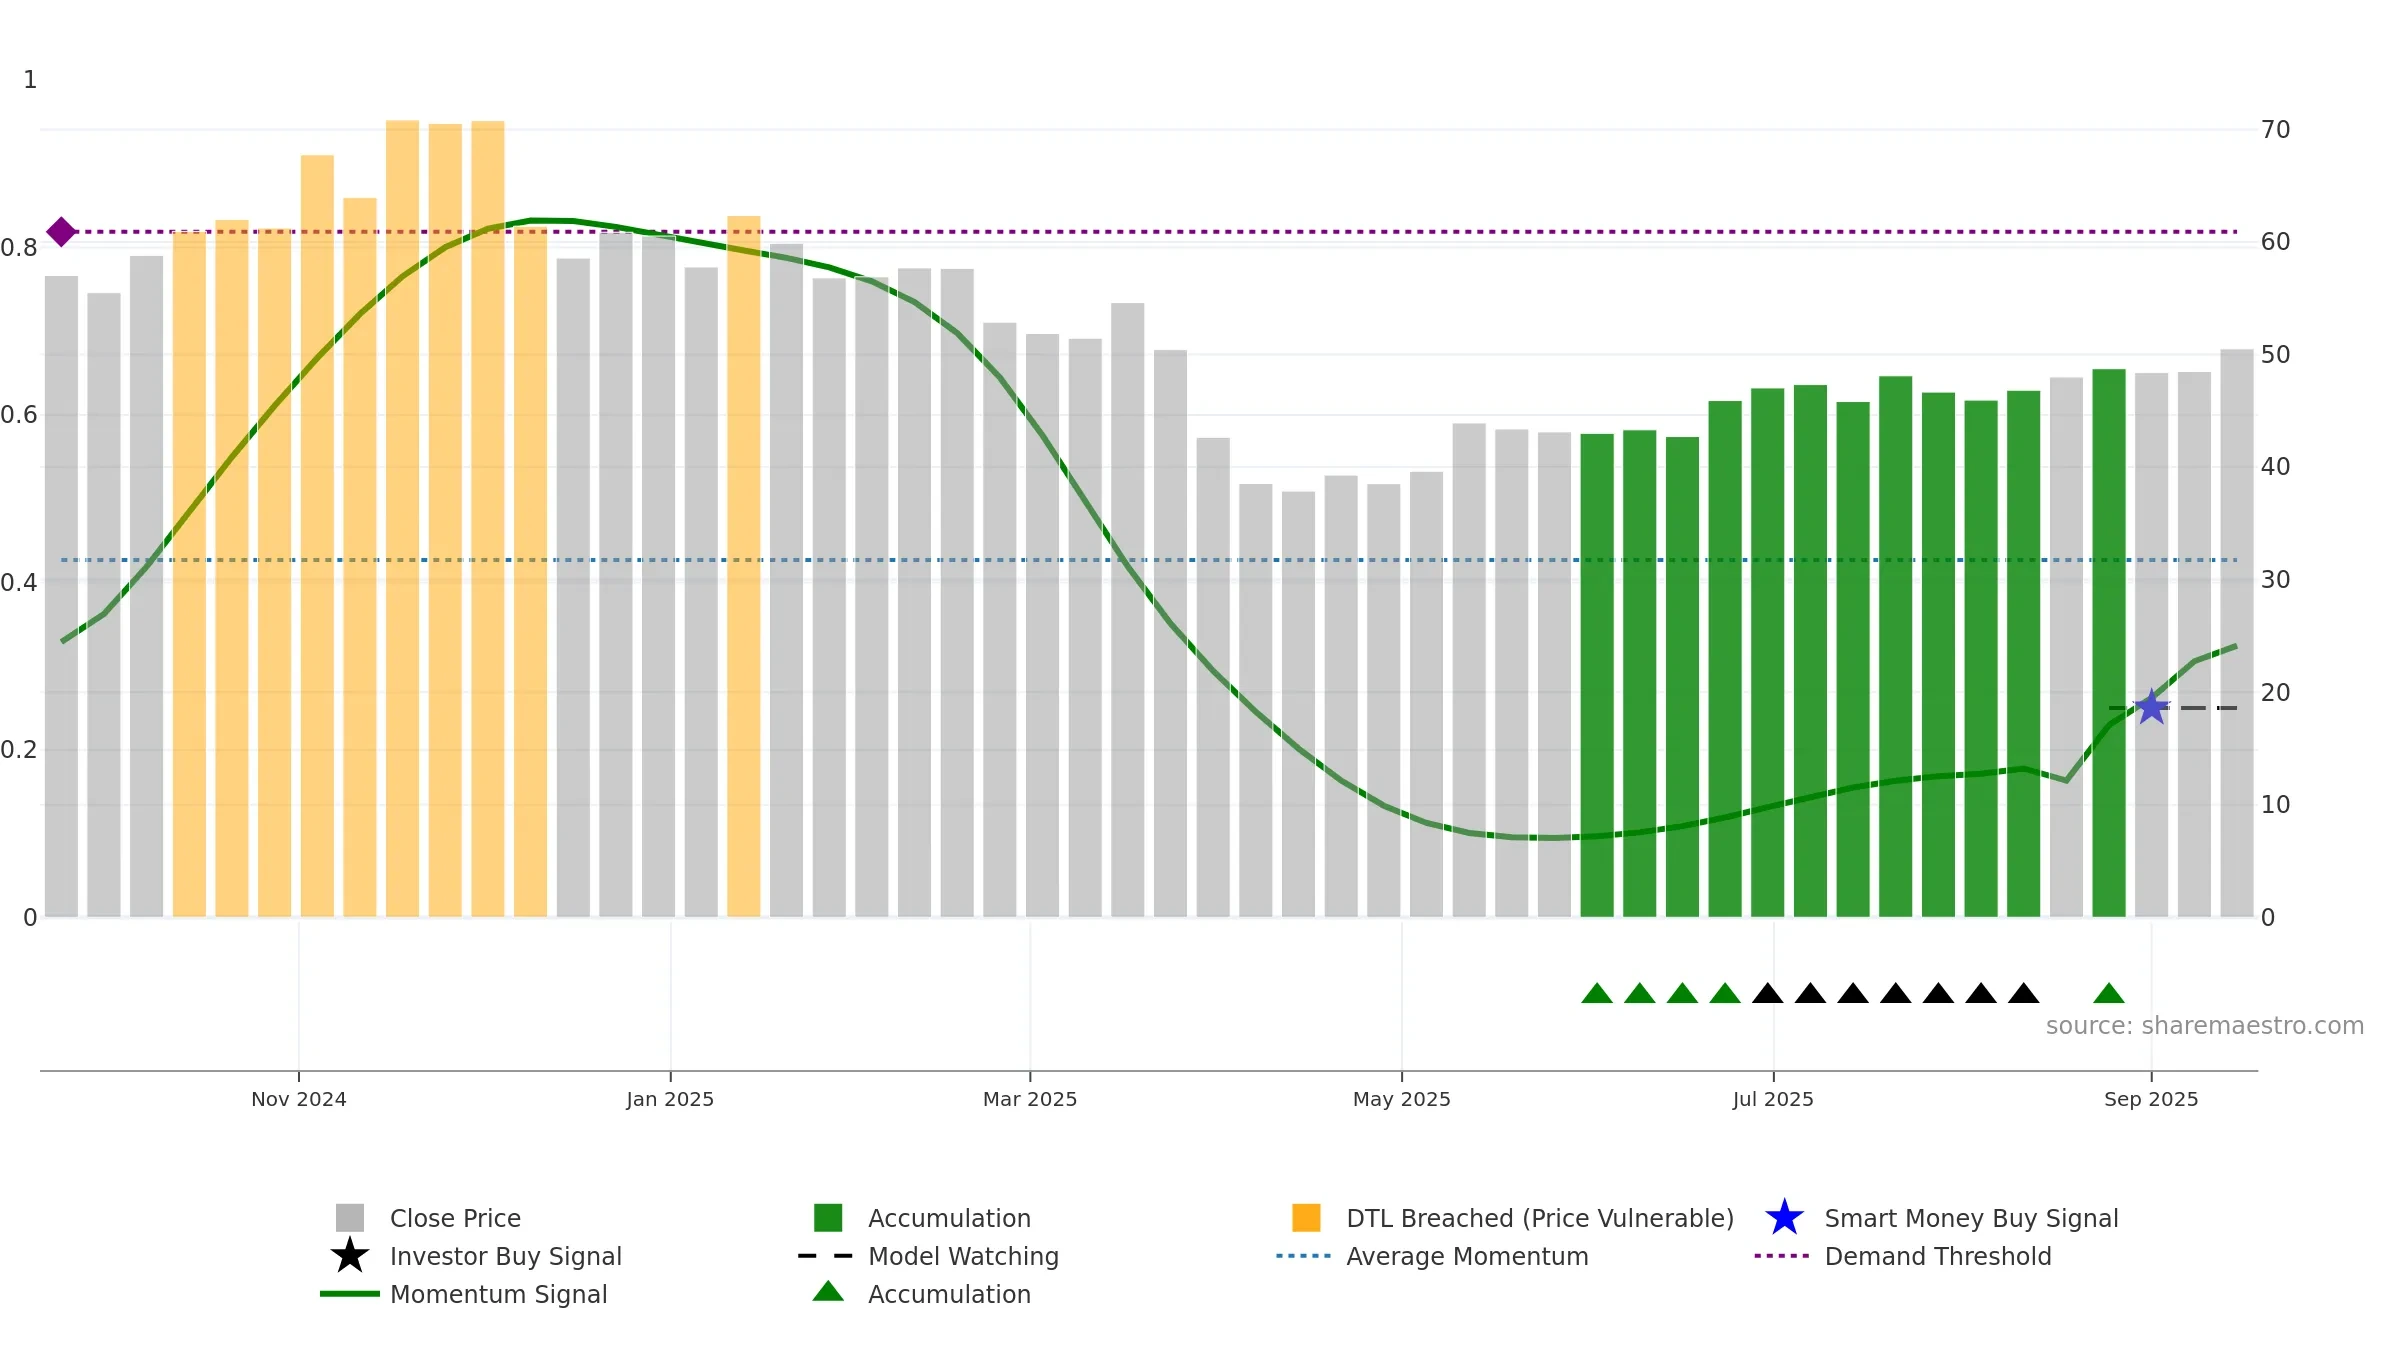Click the green Accumulation triangle in legend
This screenshot has height=1350, width=2400.
828,1291
